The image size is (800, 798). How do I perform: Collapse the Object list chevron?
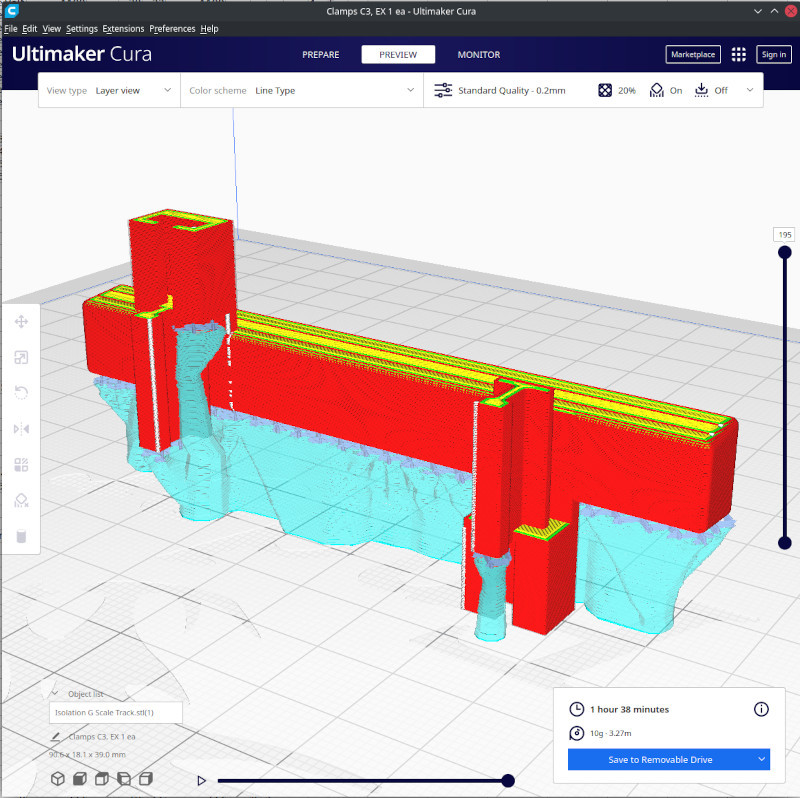[x=55, y=694]
